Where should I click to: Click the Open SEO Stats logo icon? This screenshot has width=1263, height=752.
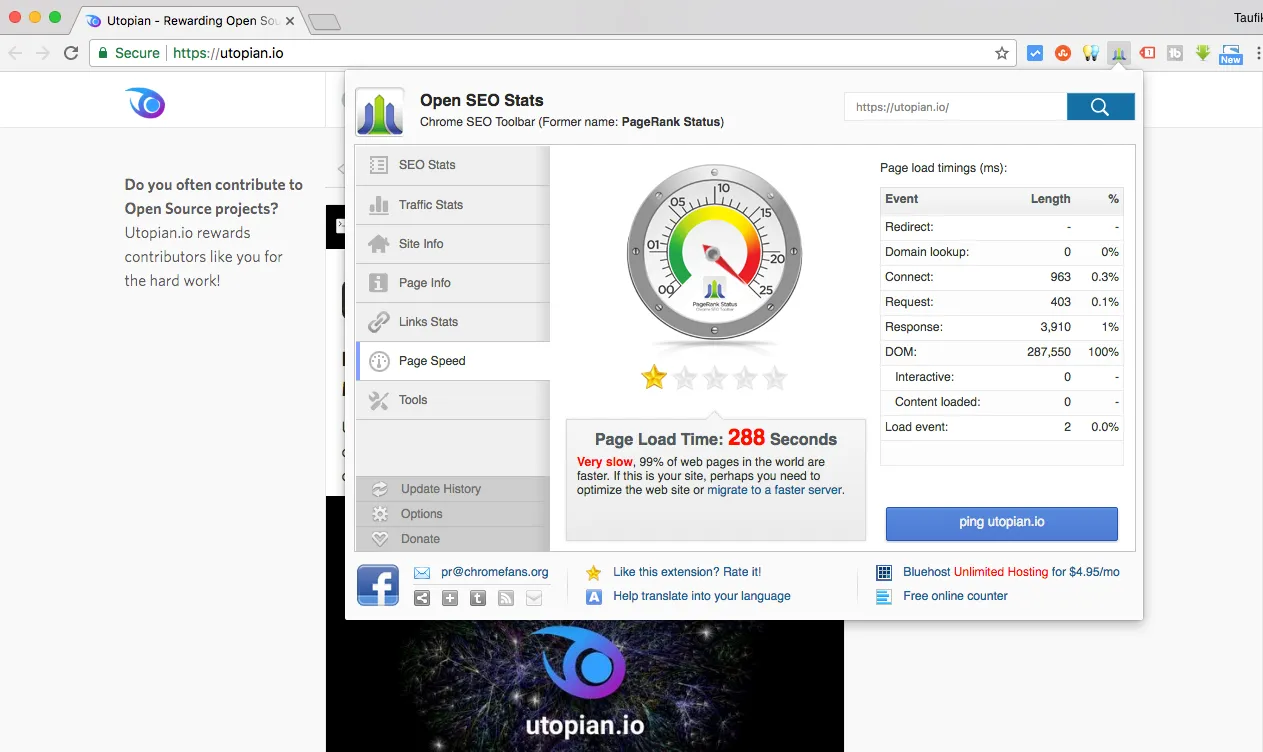(x=380, y=111)
